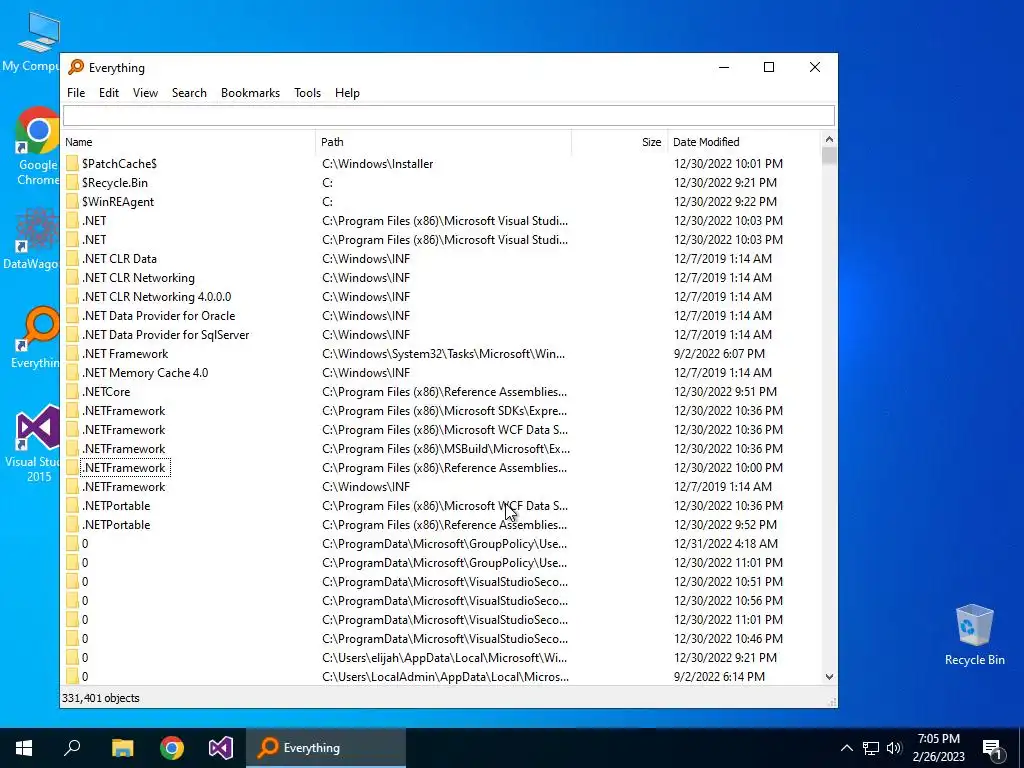Click the 331,401 objects status bar text
The height and width of the screenshot is (768, 1024).
[x=101, y=698]
